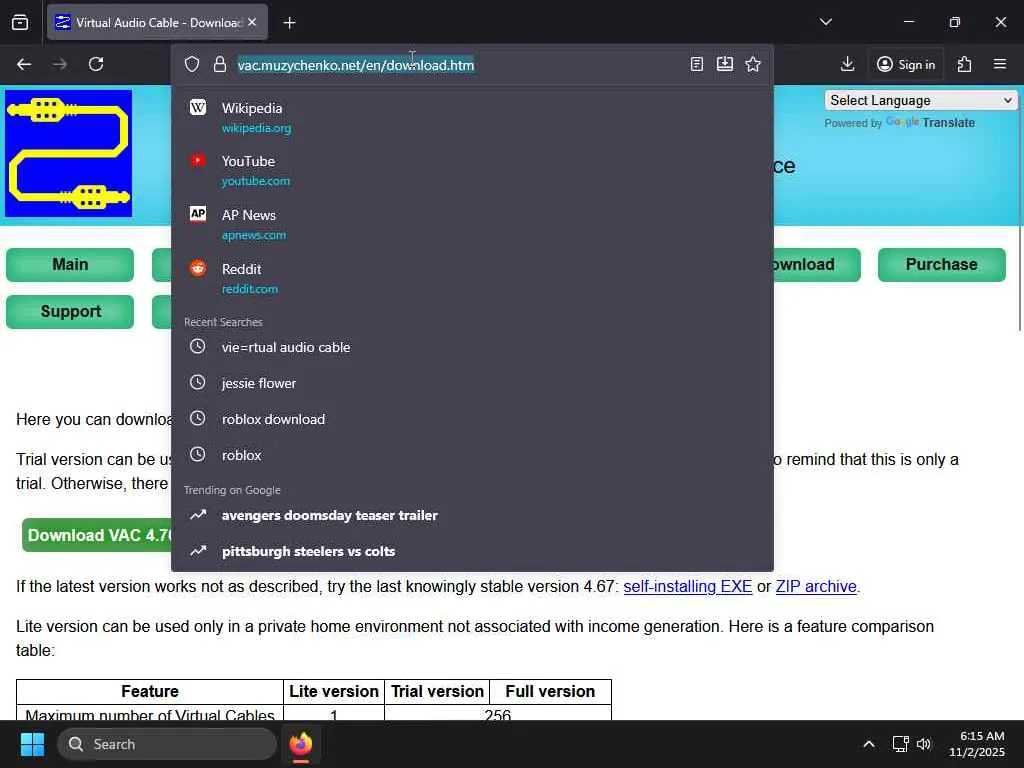1024x768 pixels.
Task: Click the YouTube favicon in suggestions
Action: point(198,161)
